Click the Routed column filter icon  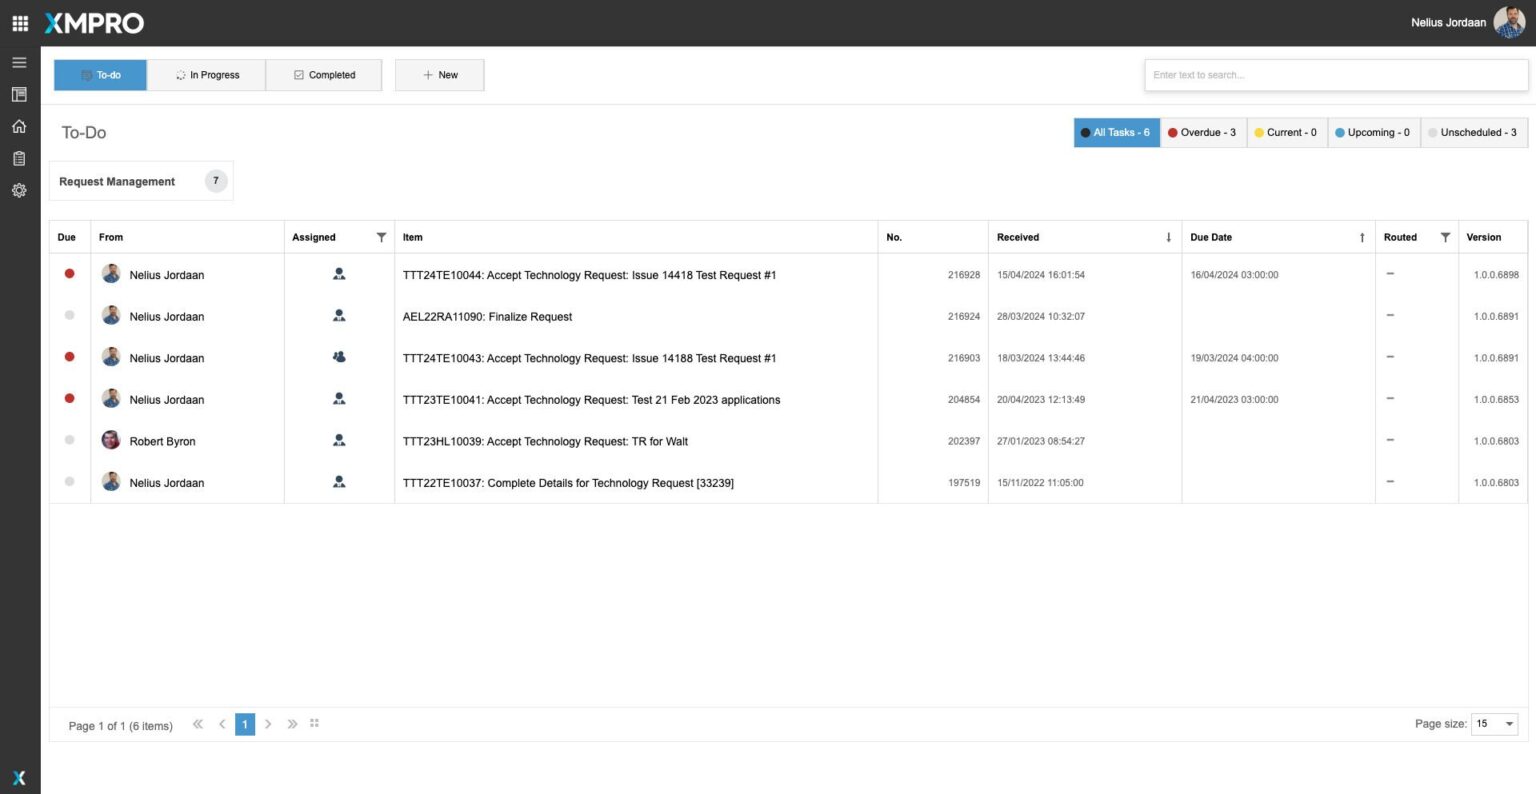coord(1445,237)
